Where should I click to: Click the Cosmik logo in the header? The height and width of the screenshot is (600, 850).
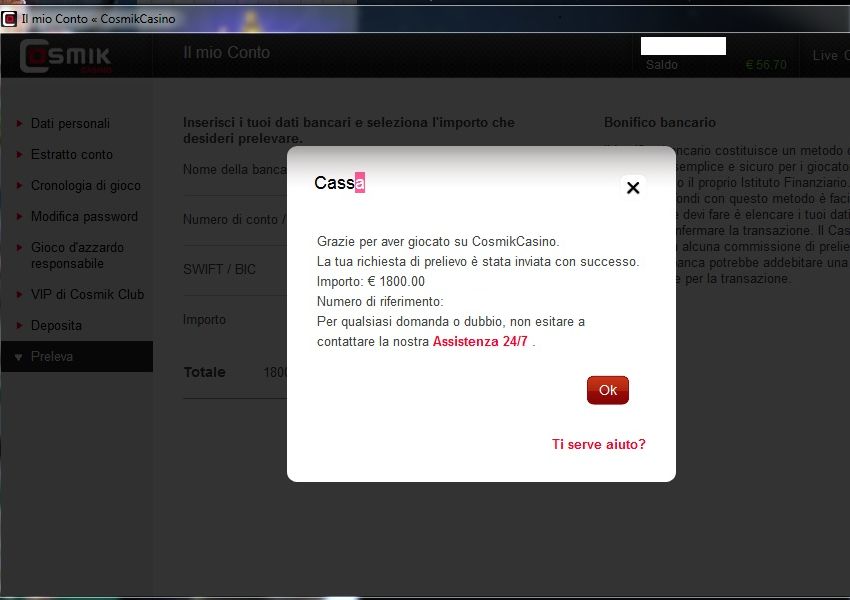(67, 56)
